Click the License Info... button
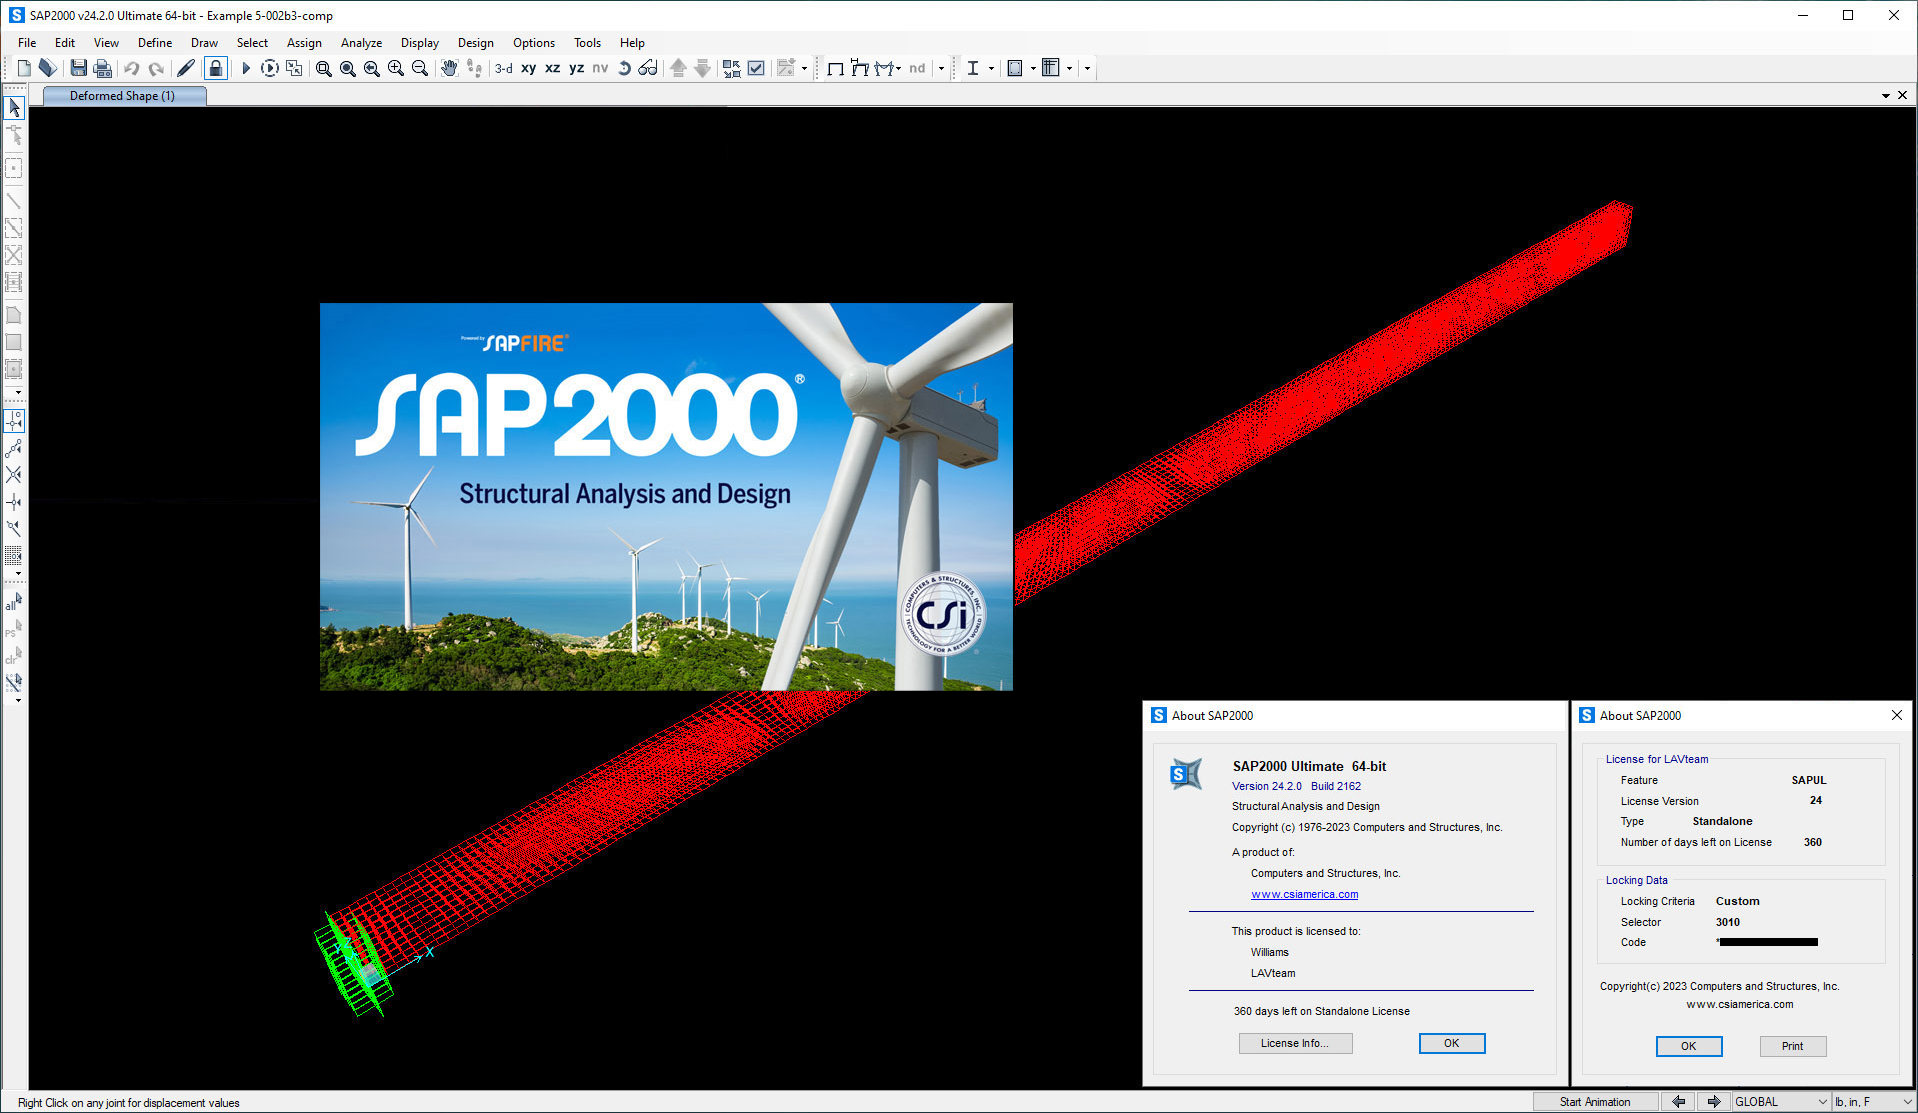The width and height of the screenshot is (1918, 1113). (x=1295, y=1043)
